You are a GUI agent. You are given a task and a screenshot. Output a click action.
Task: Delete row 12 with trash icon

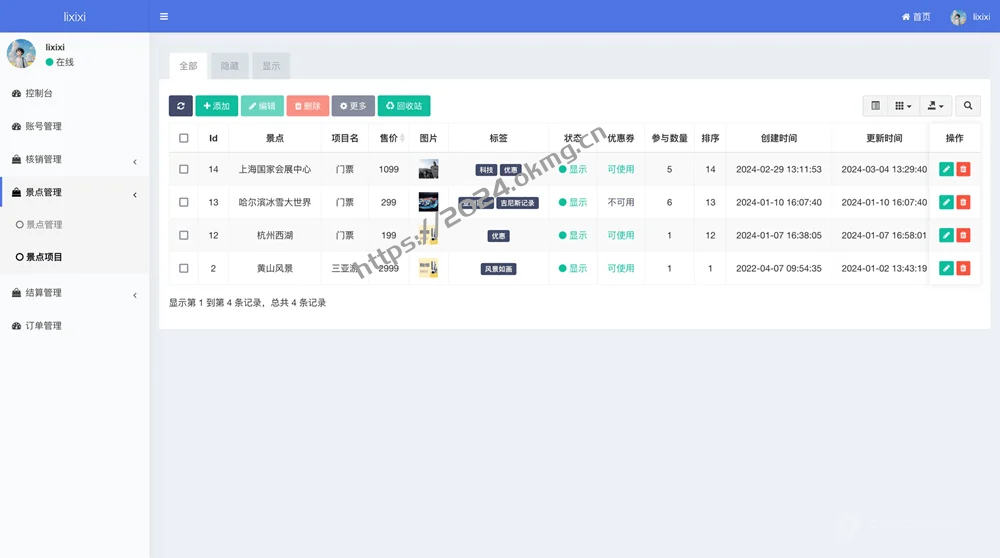click(x=964, y=235)
